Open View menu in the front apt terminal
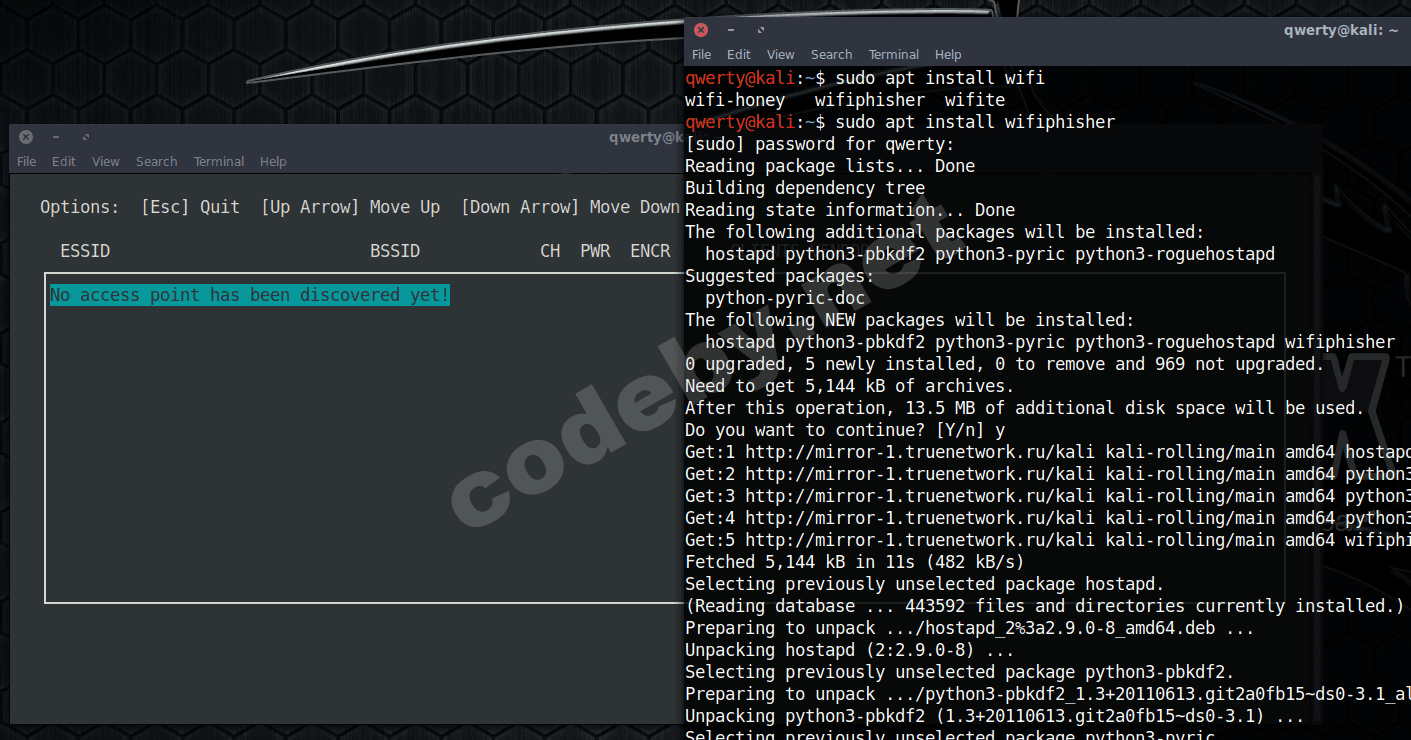1411x740 pixels. pyautogui.click(x=781, y=55)
